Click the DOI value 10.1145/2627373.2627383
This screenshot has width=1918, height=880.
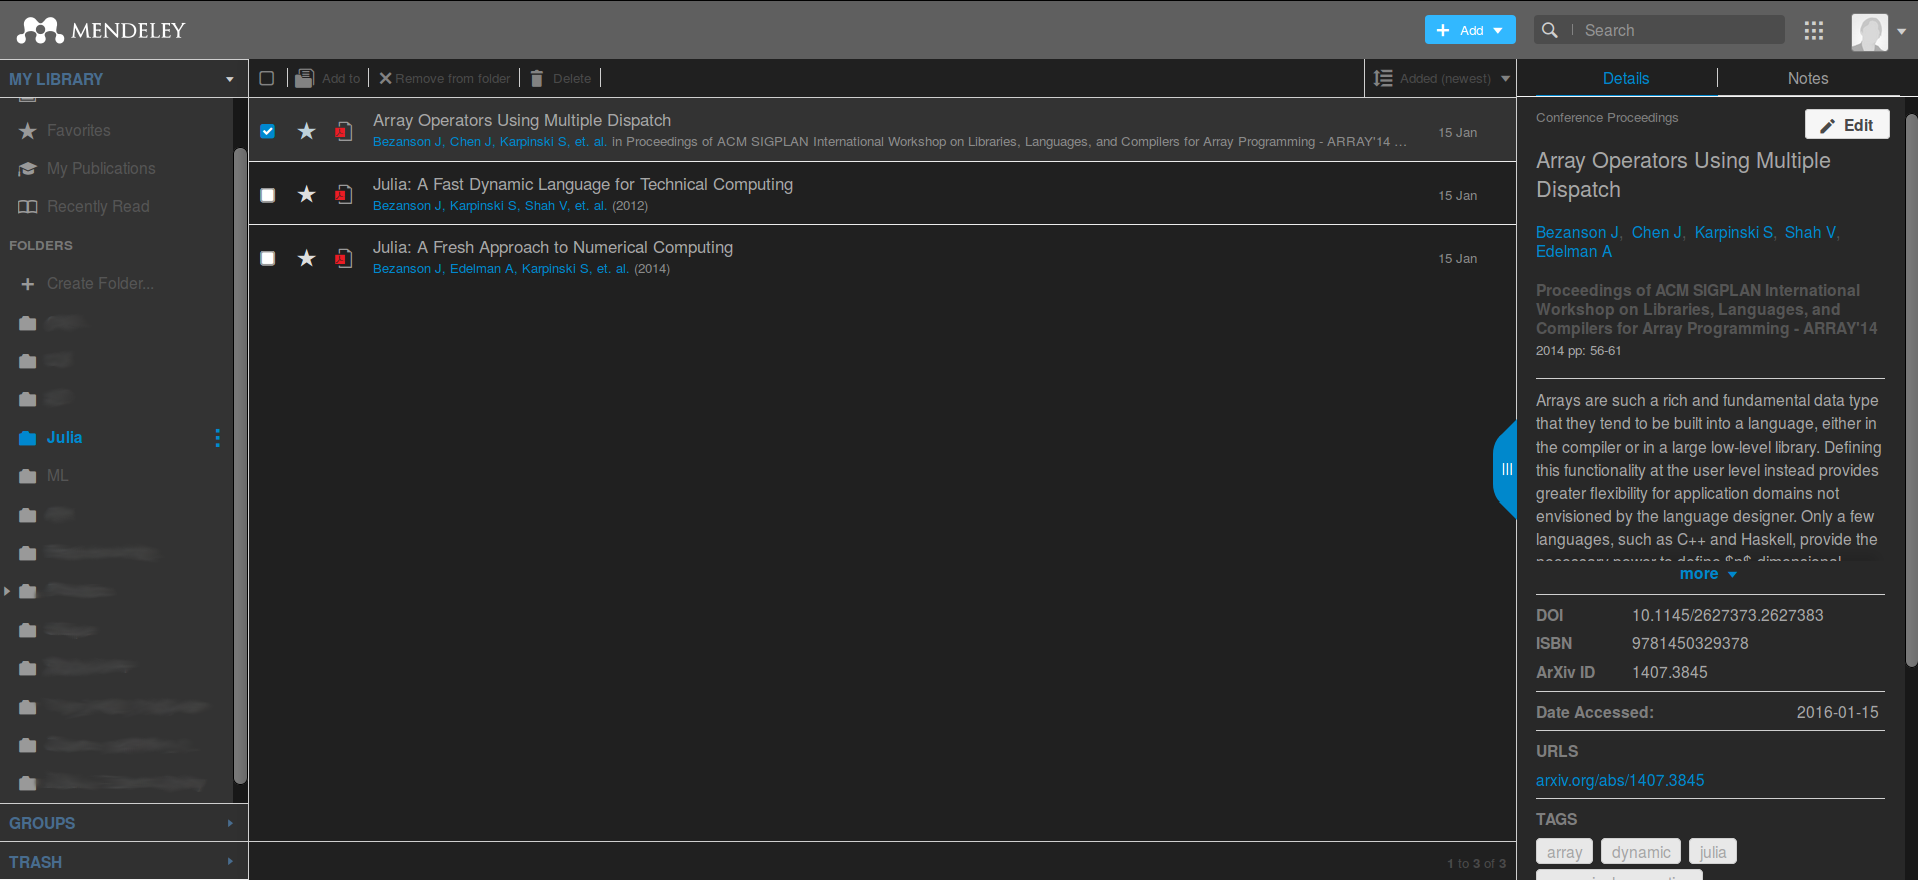point(1728,615)
